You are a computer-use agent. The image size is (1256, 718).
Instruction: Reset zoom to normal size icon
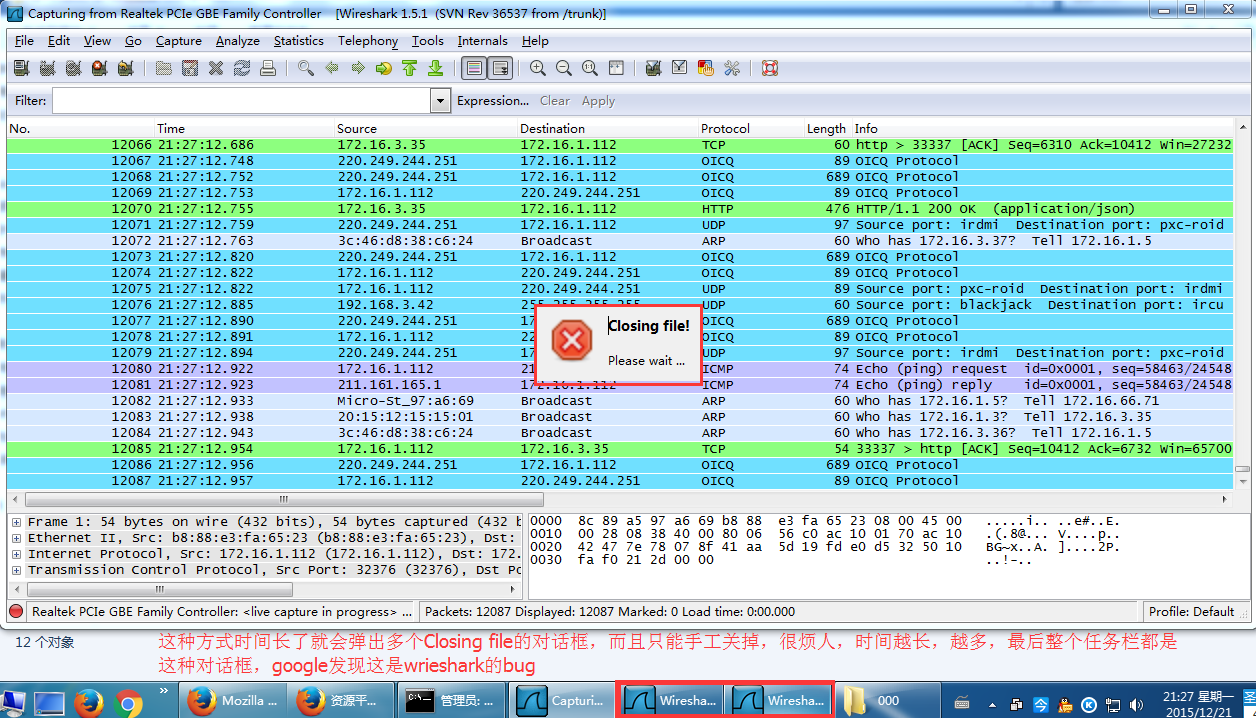tap(590, 68)
